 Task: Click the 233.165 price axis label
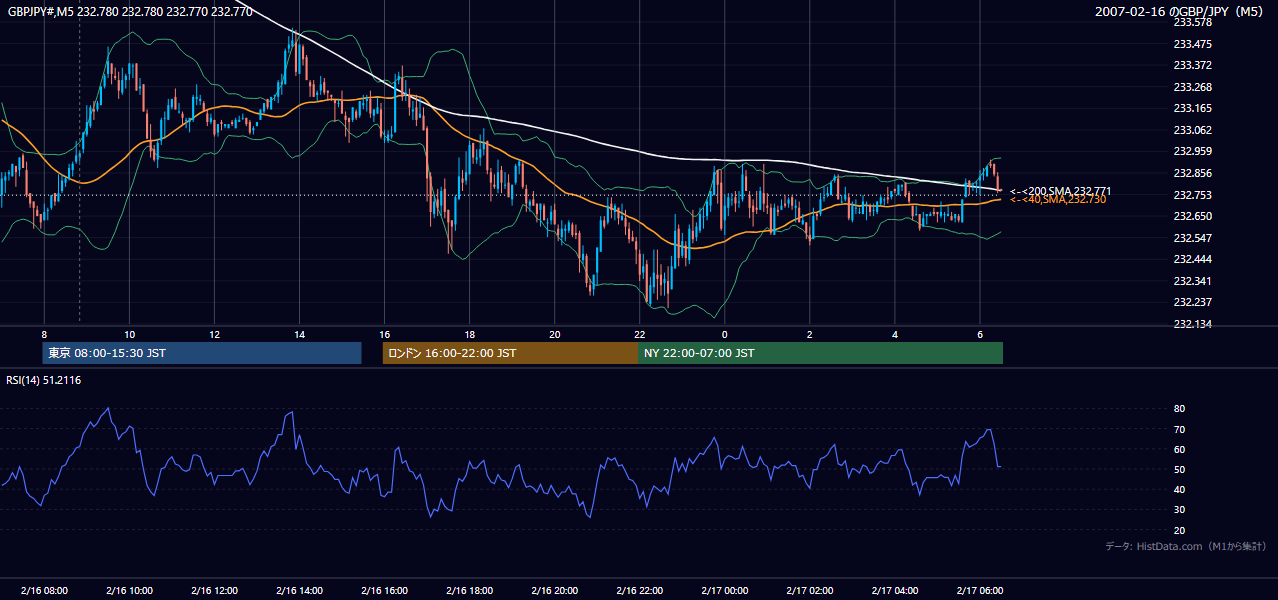1192,108
